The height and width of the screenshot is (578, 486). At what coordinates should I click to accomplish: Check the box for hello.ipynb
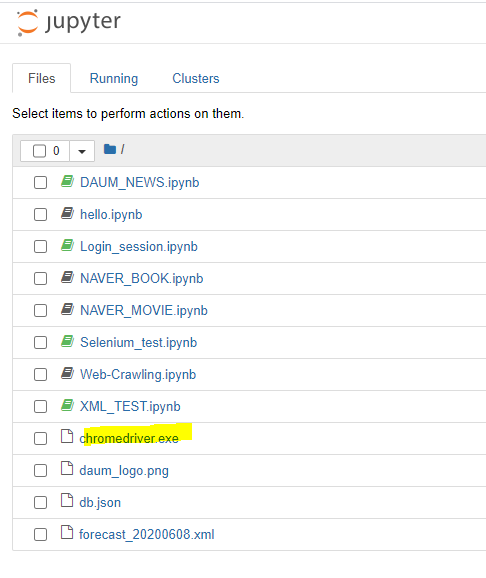[x=41, y=215]
